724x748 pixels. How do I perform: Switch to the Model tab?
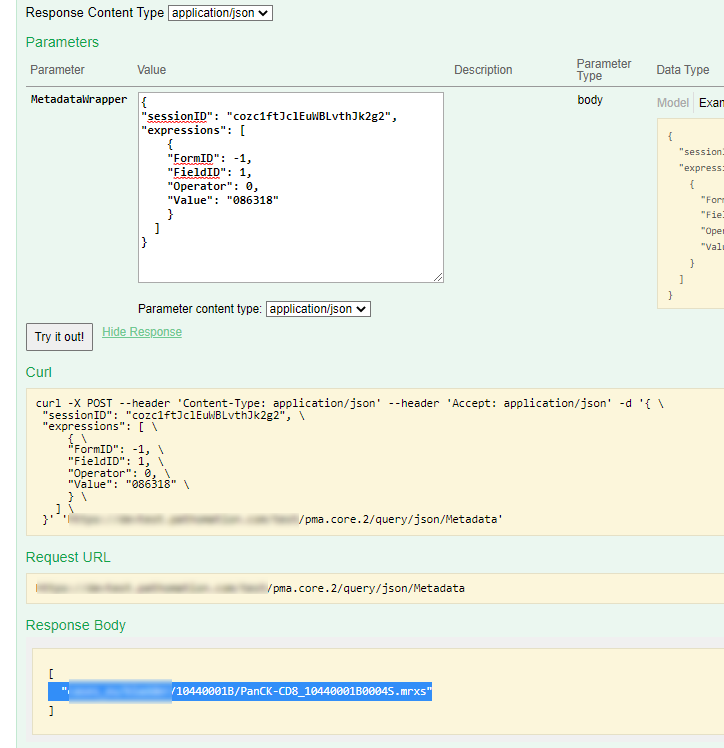[672, 103]
